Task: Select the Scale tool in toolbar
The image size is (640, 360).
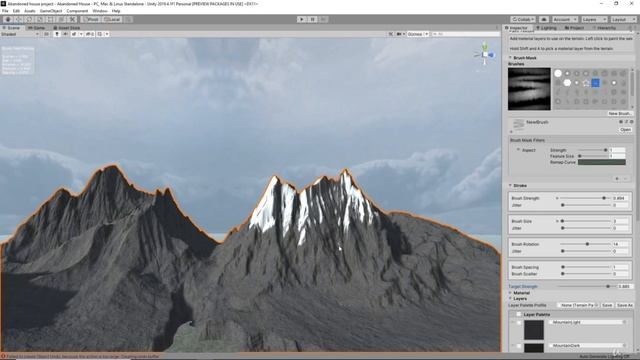Action: click(x=40, y=19)
